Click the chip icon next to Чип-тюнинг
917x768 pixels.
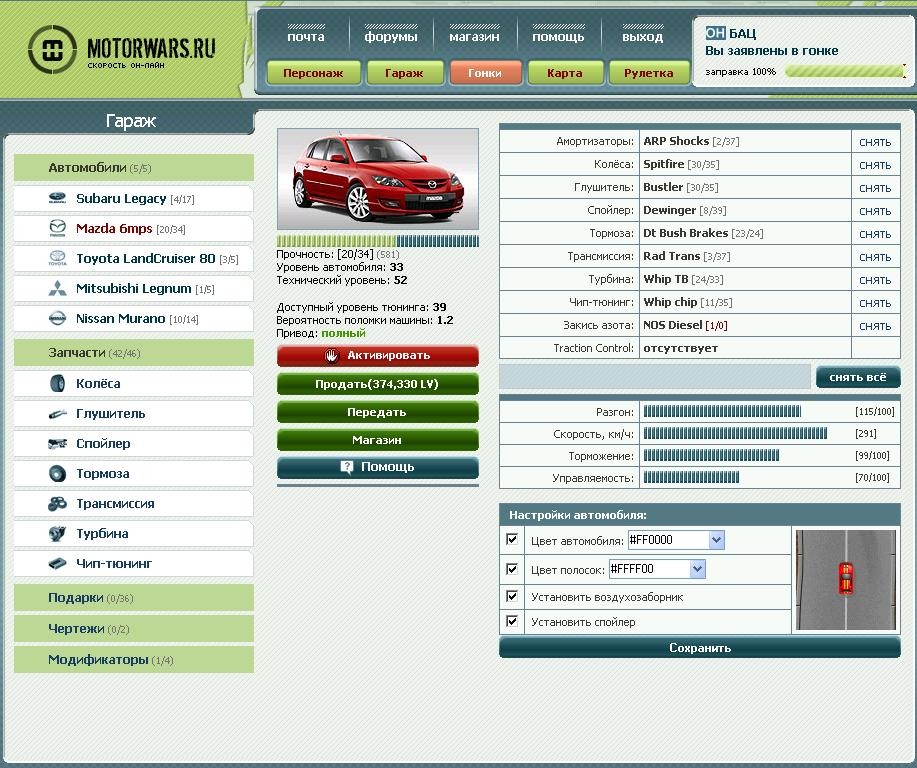tap(57, 563)
